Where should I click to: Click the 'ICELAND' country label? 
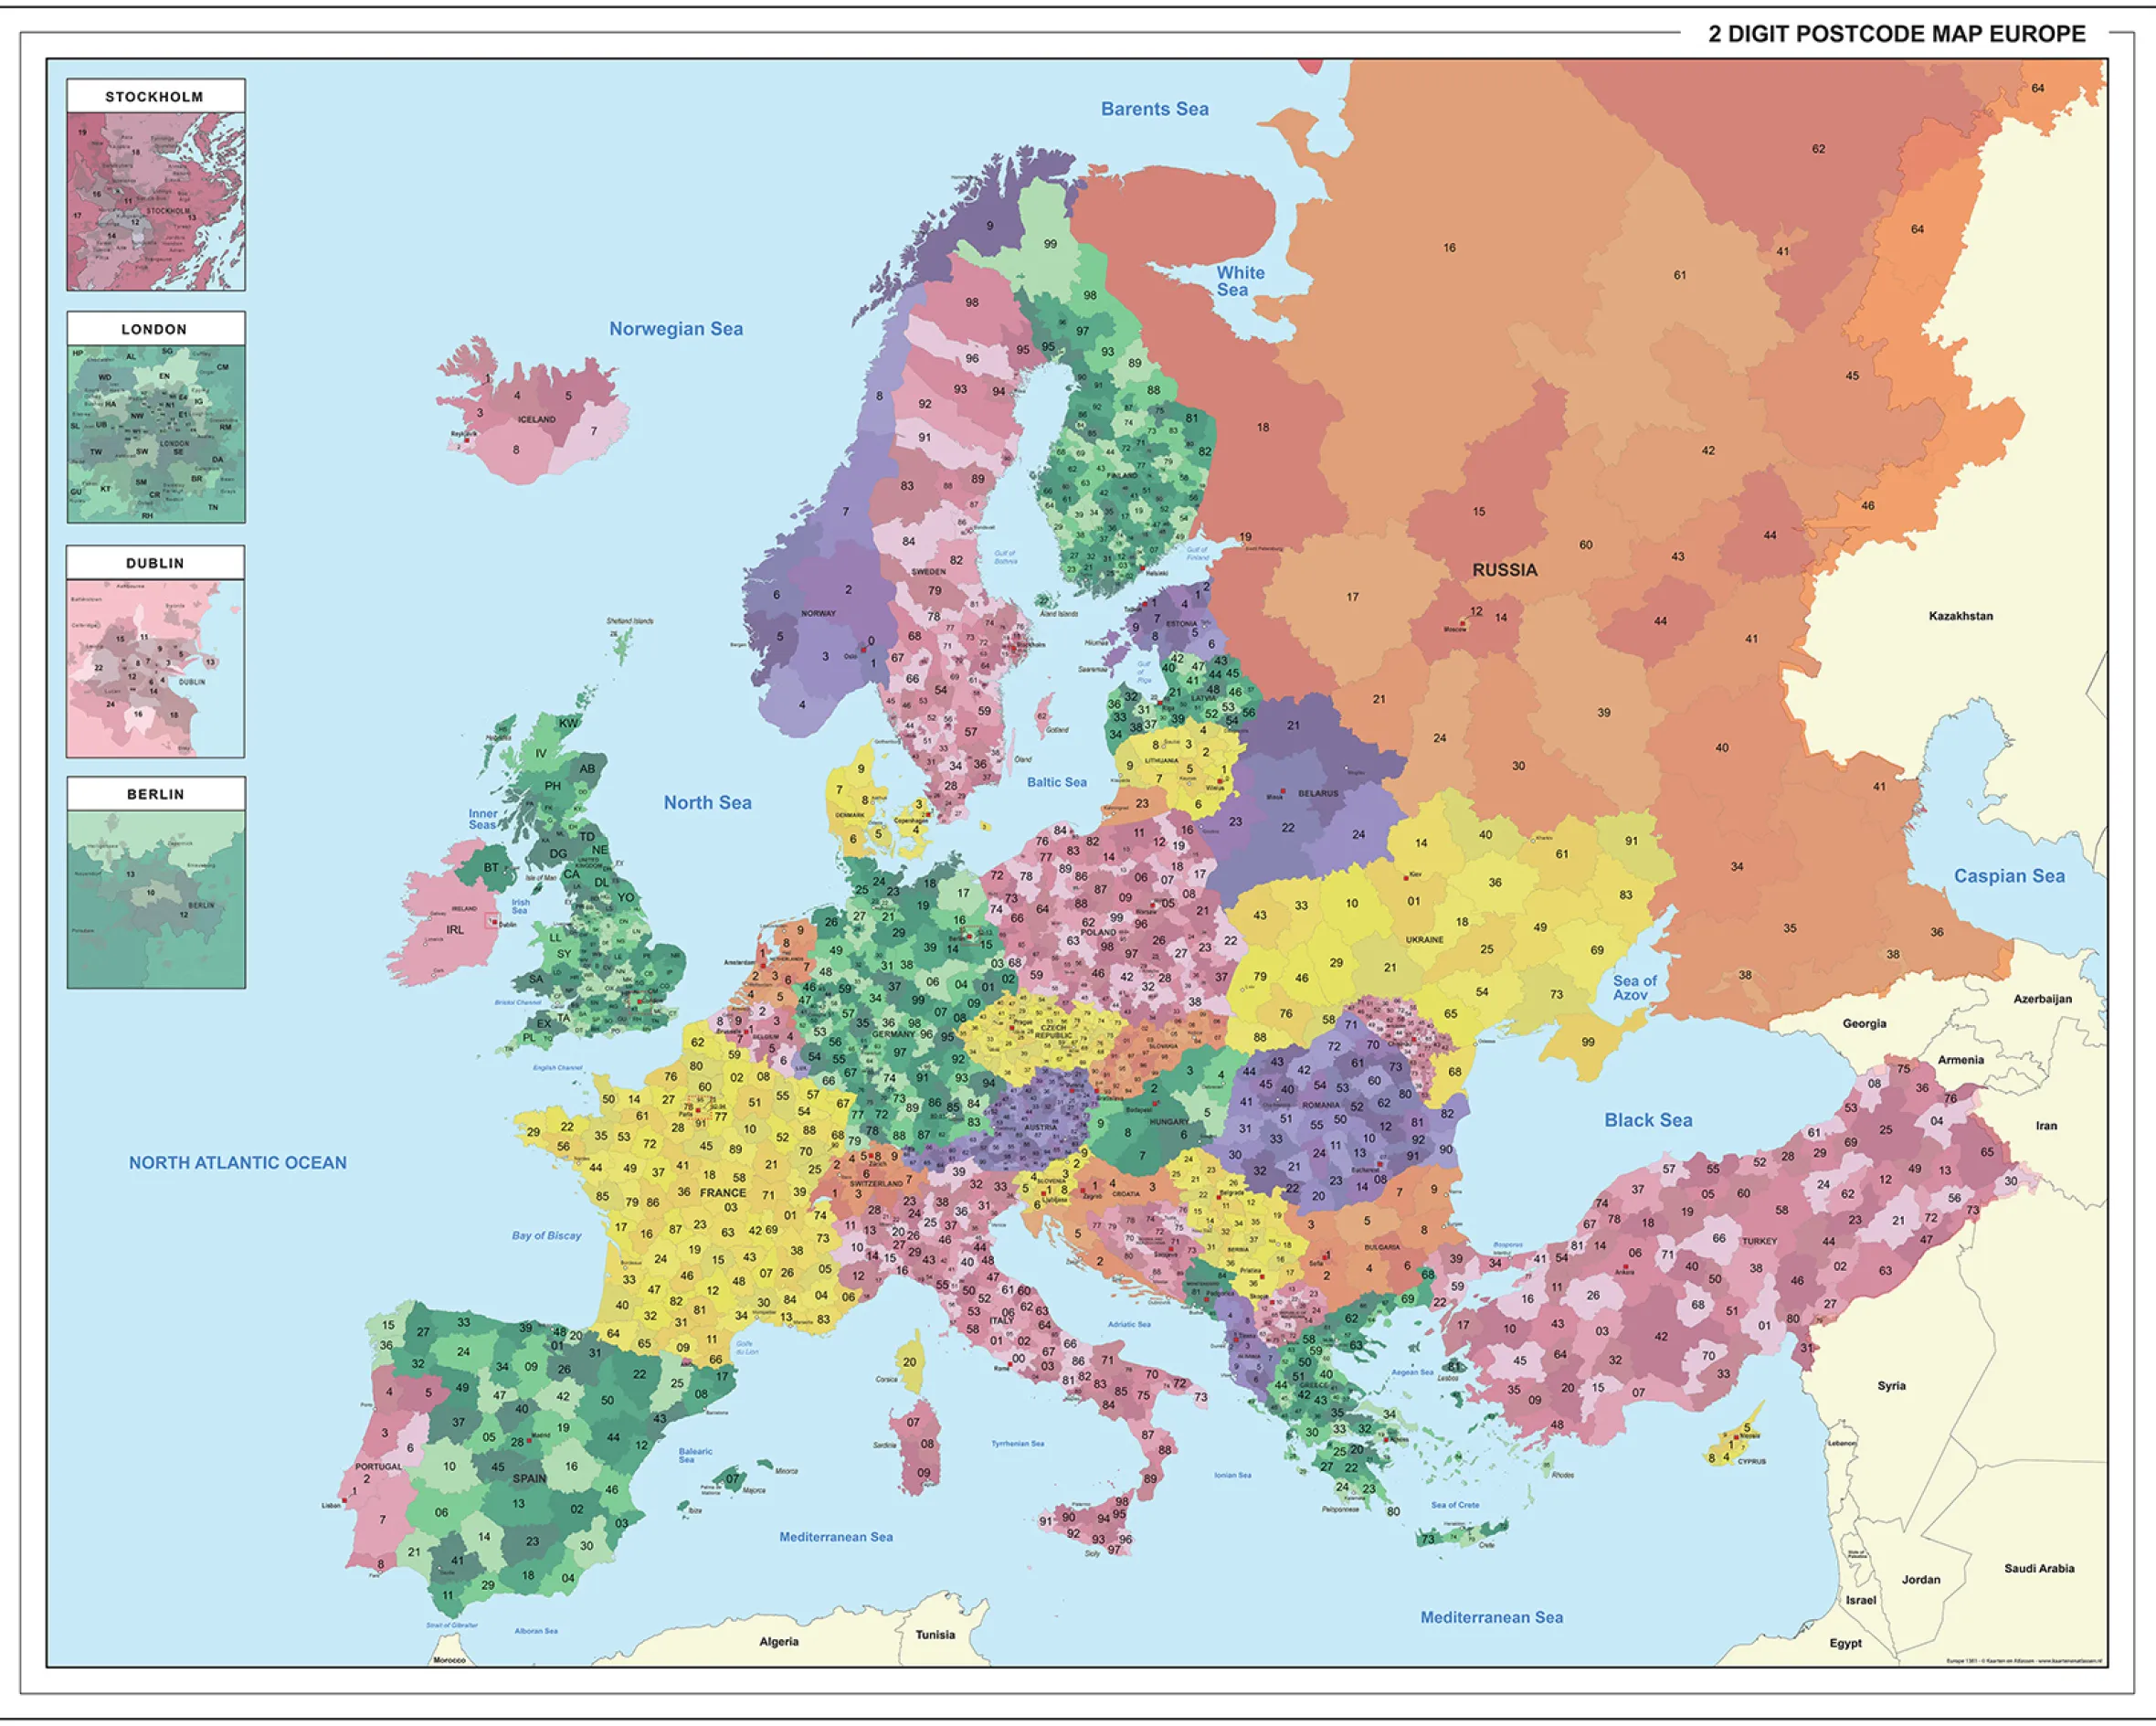[x=537, y=419]
